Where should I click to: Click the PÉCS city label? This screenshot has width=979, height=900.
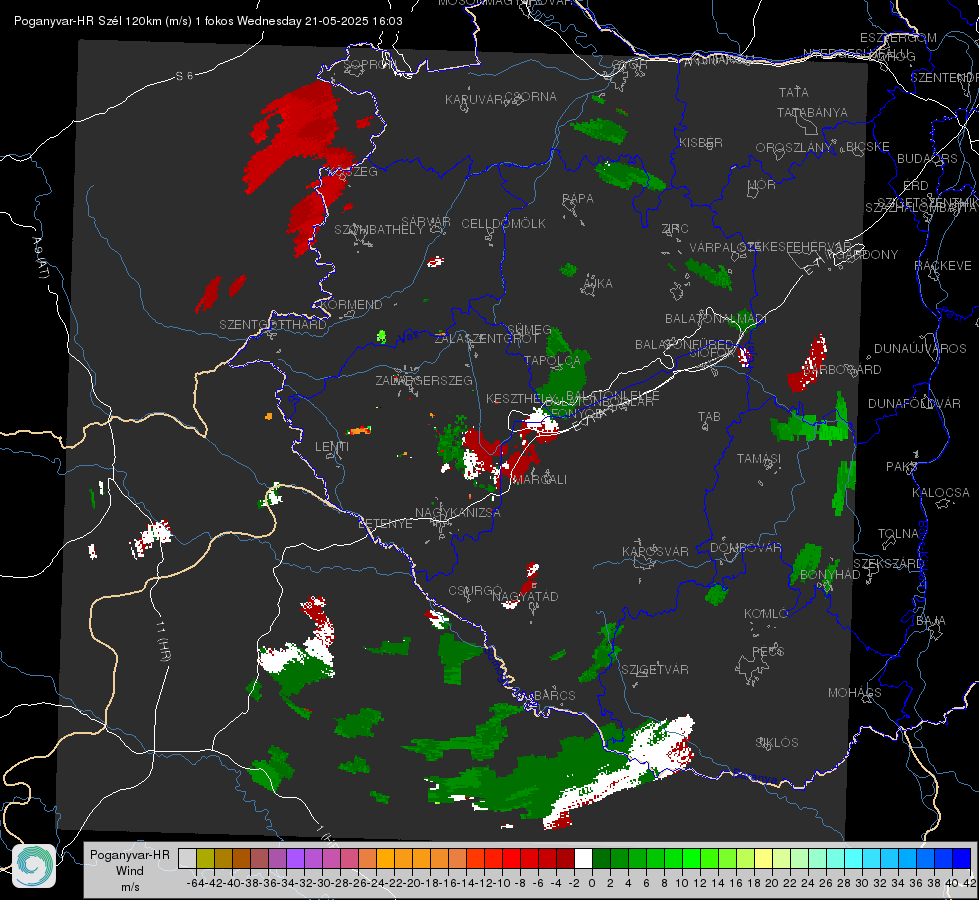click(767, 651)
